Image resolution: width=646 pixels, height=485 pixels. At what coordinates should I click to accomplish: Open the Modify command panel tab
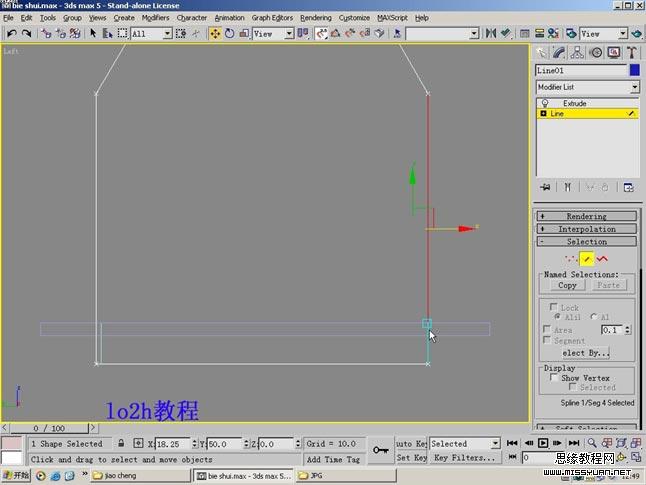(559, 53)
